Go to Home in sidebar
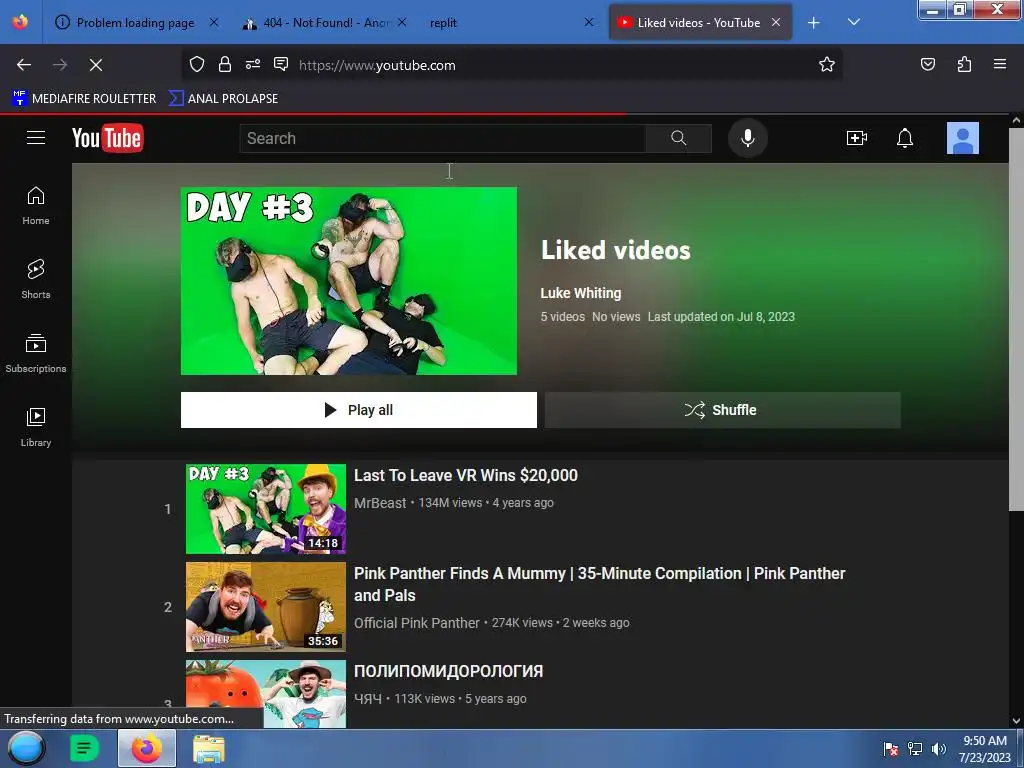The height and width of the screenshot is (768, 1024). click(x=36, y=206)
